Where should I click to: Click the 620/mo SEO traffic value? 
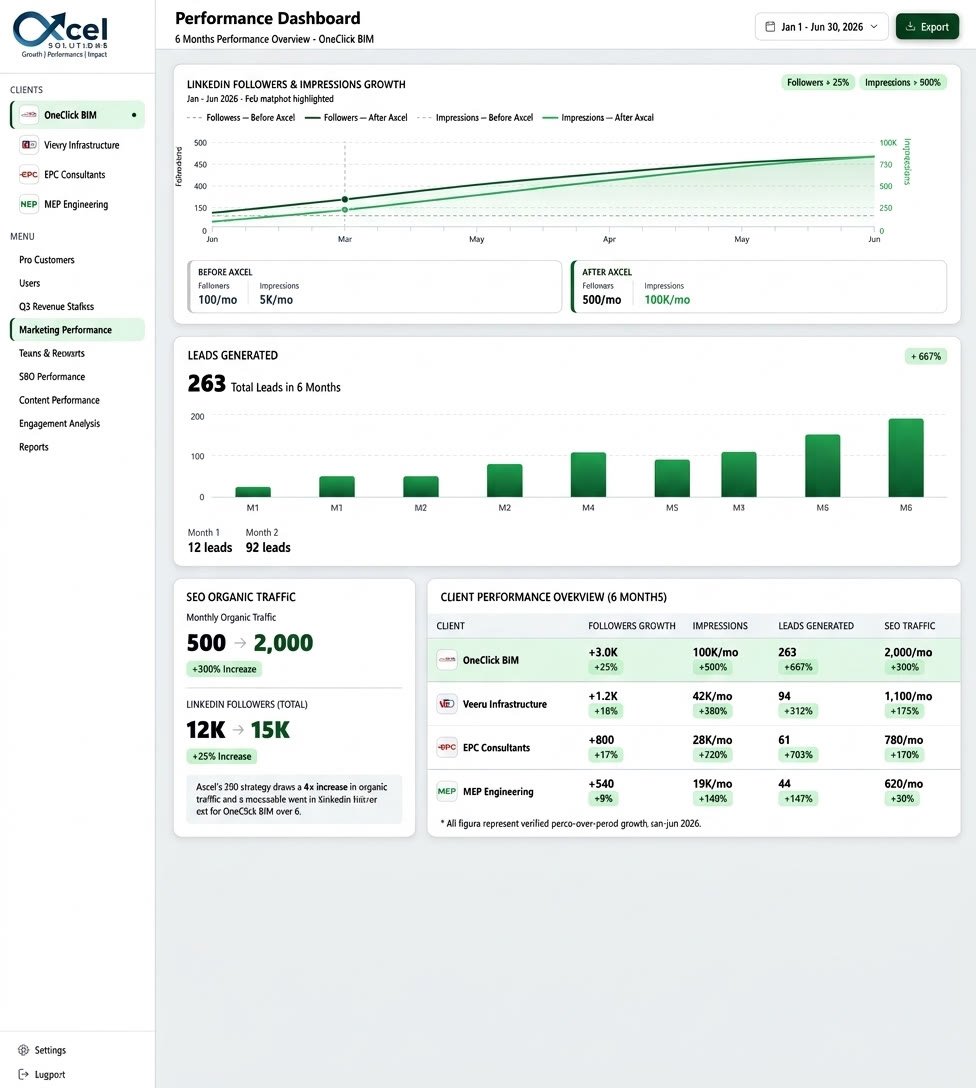[x=903, y=783]
